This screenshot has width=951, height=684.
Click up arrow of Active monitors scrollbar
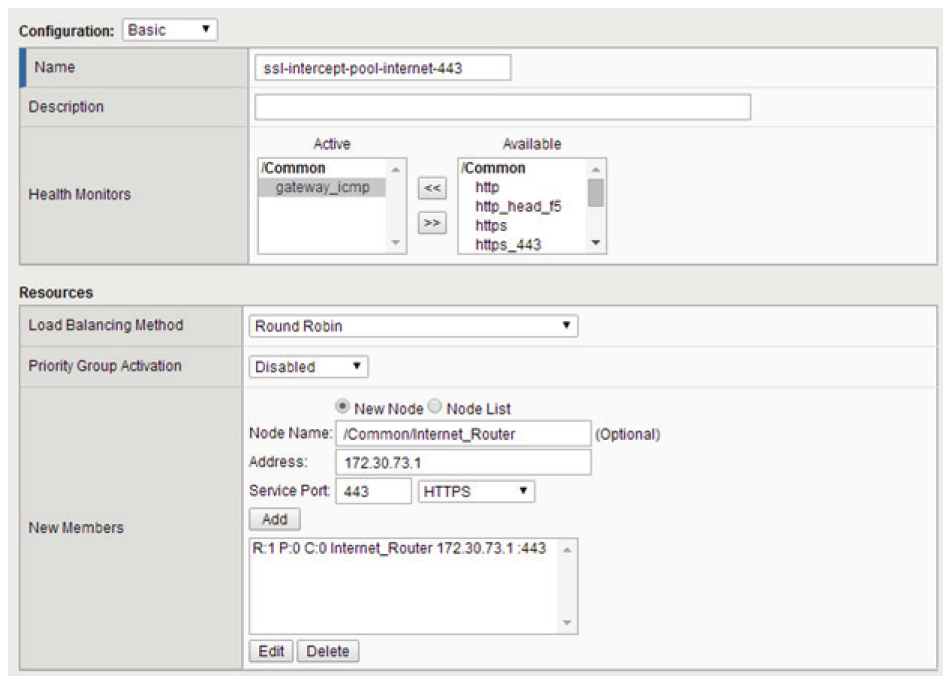pyautogui.click(x=395, y=170)
